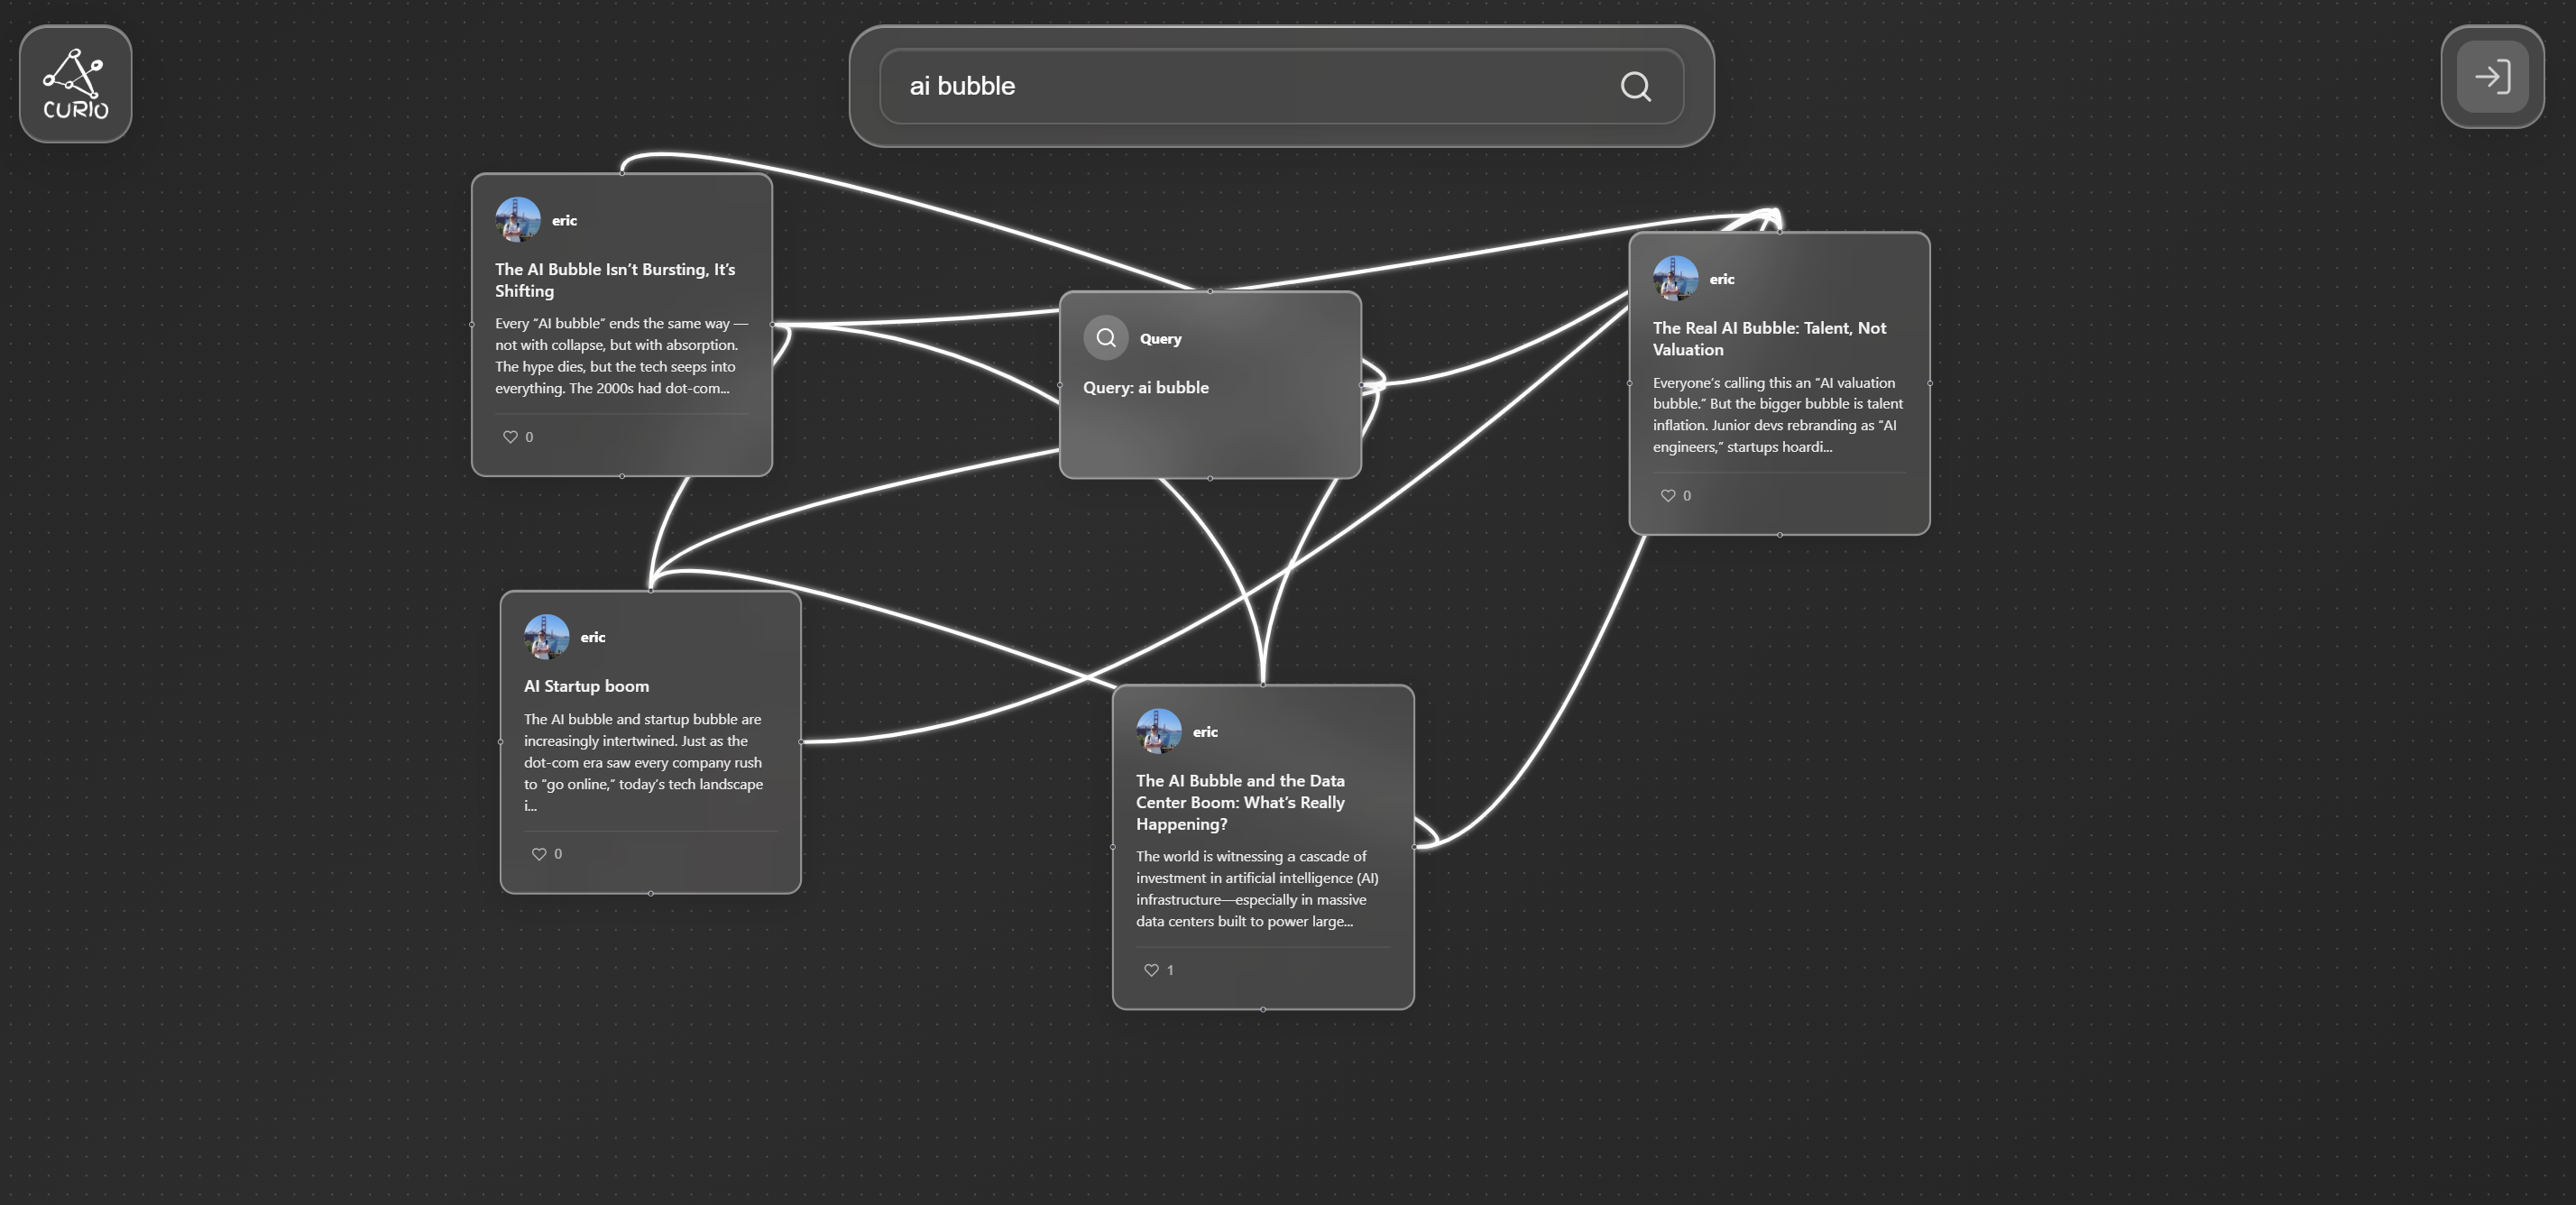Click the login arrow icon button
2576x1205 pixels.
pos(2491,77)
